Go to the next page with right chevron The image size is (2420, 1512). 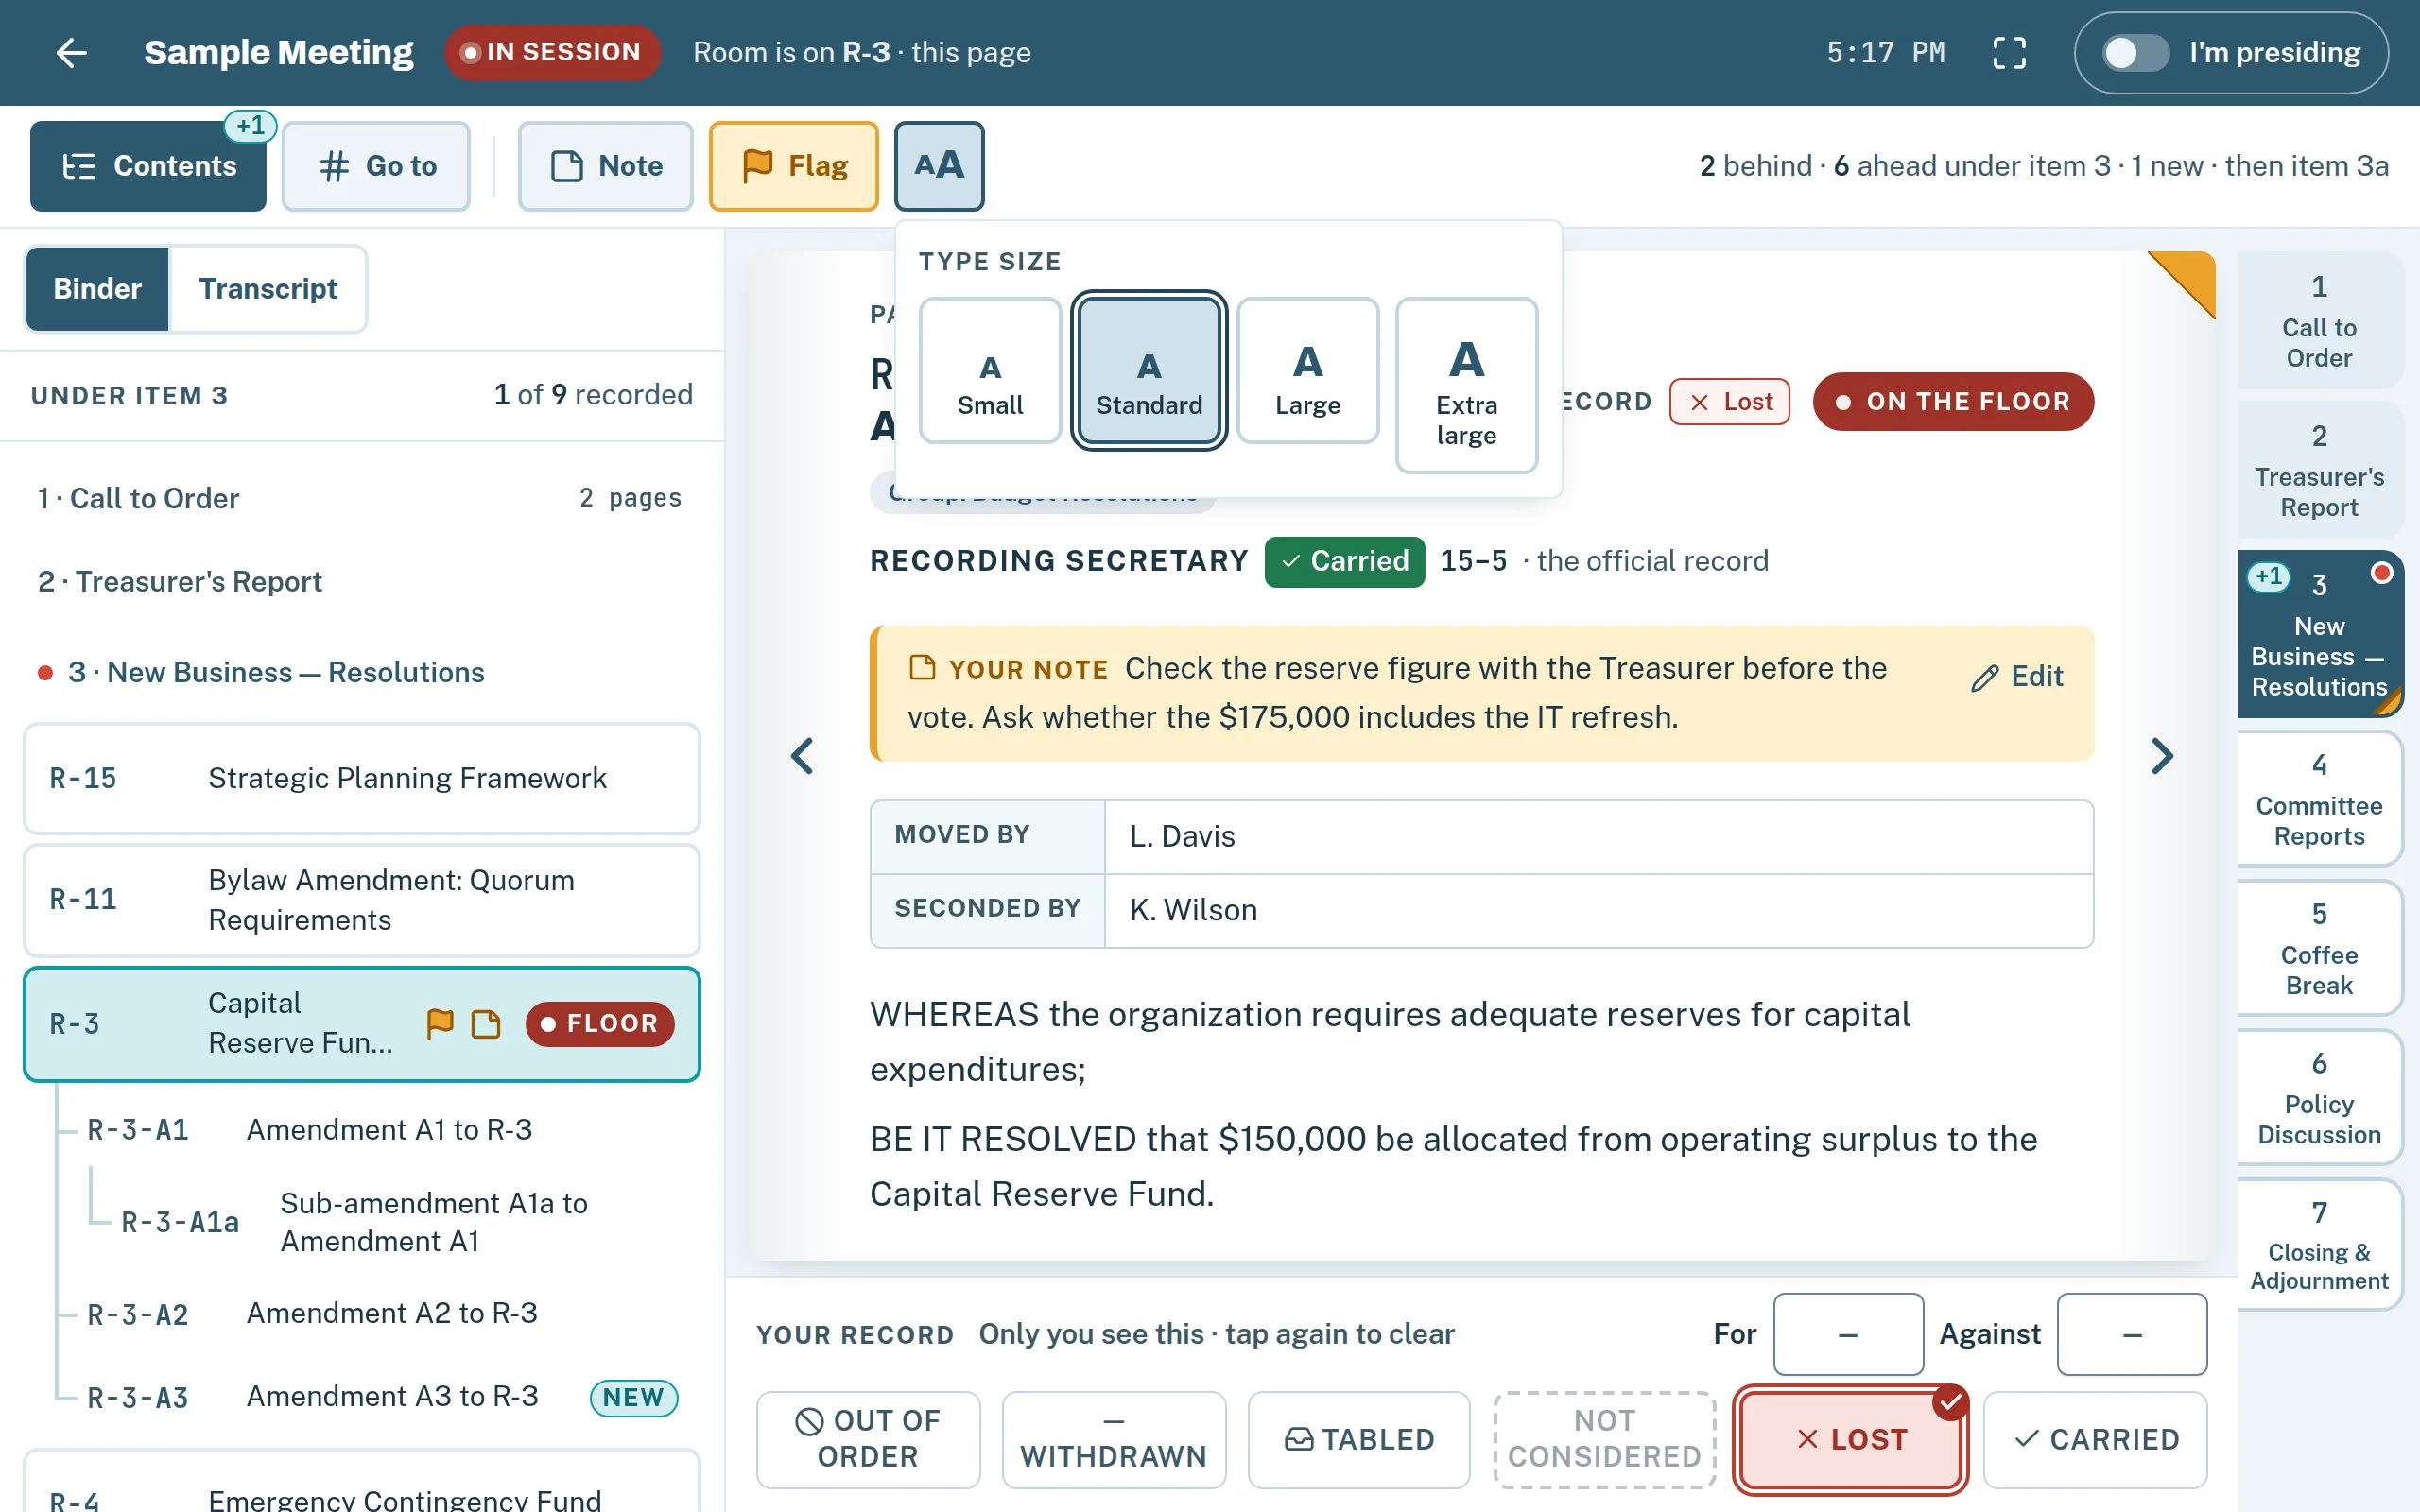pyautogui.click(x=2162, y=756)
